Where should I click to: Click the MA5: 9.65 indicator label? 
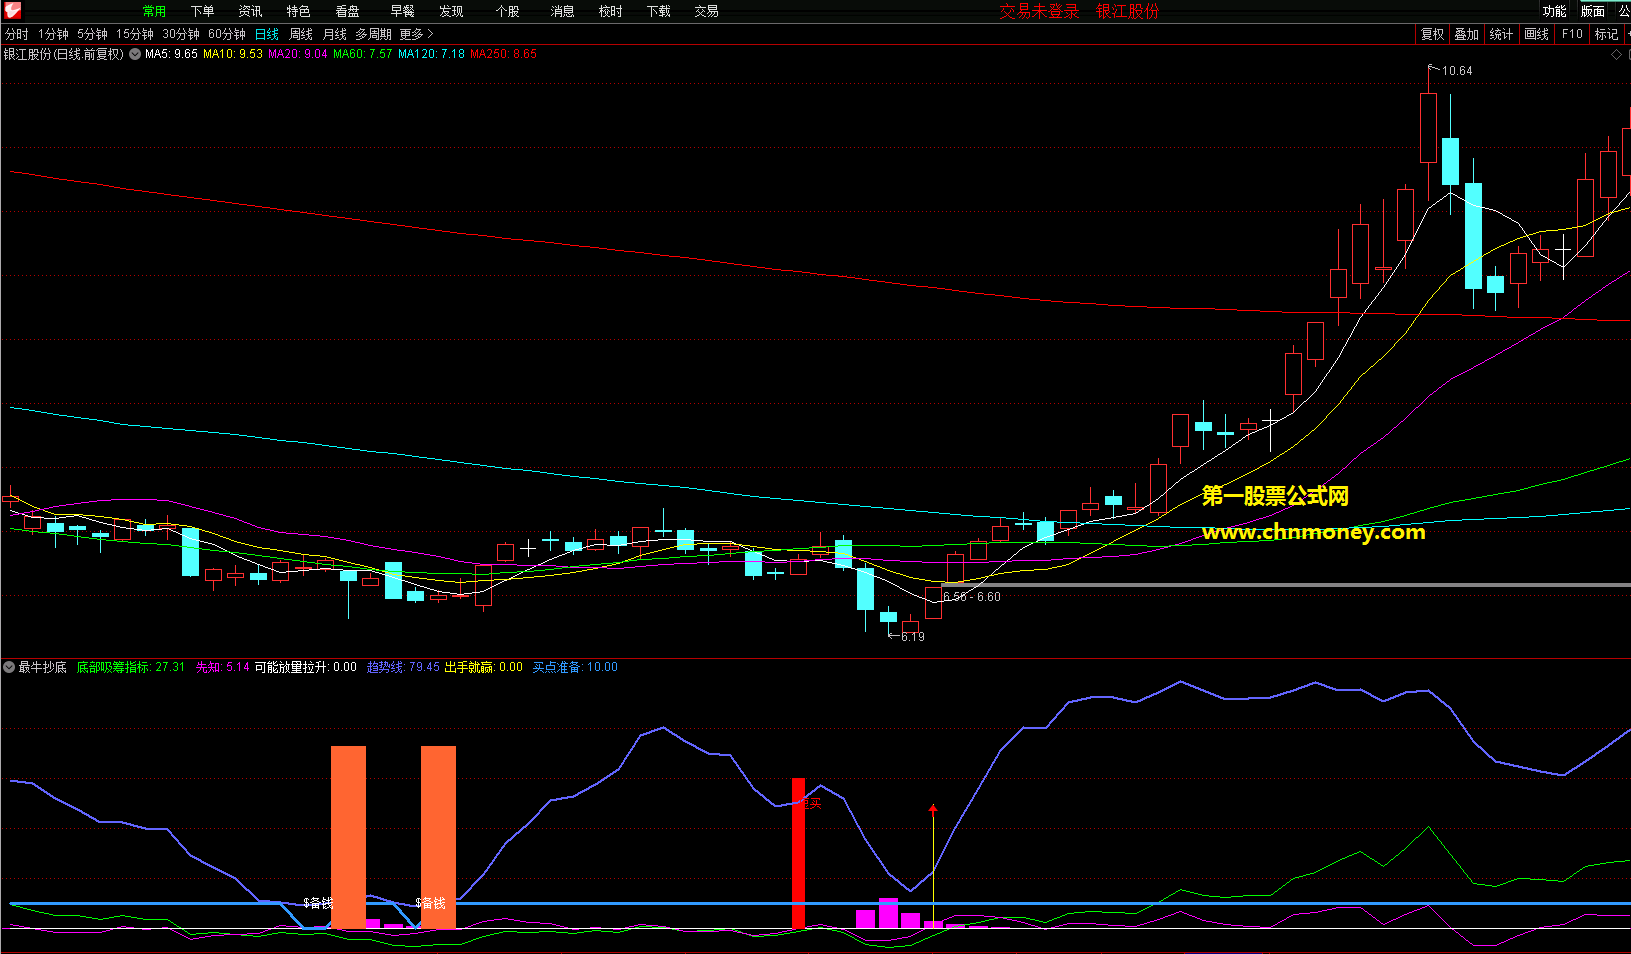[171, 54]
